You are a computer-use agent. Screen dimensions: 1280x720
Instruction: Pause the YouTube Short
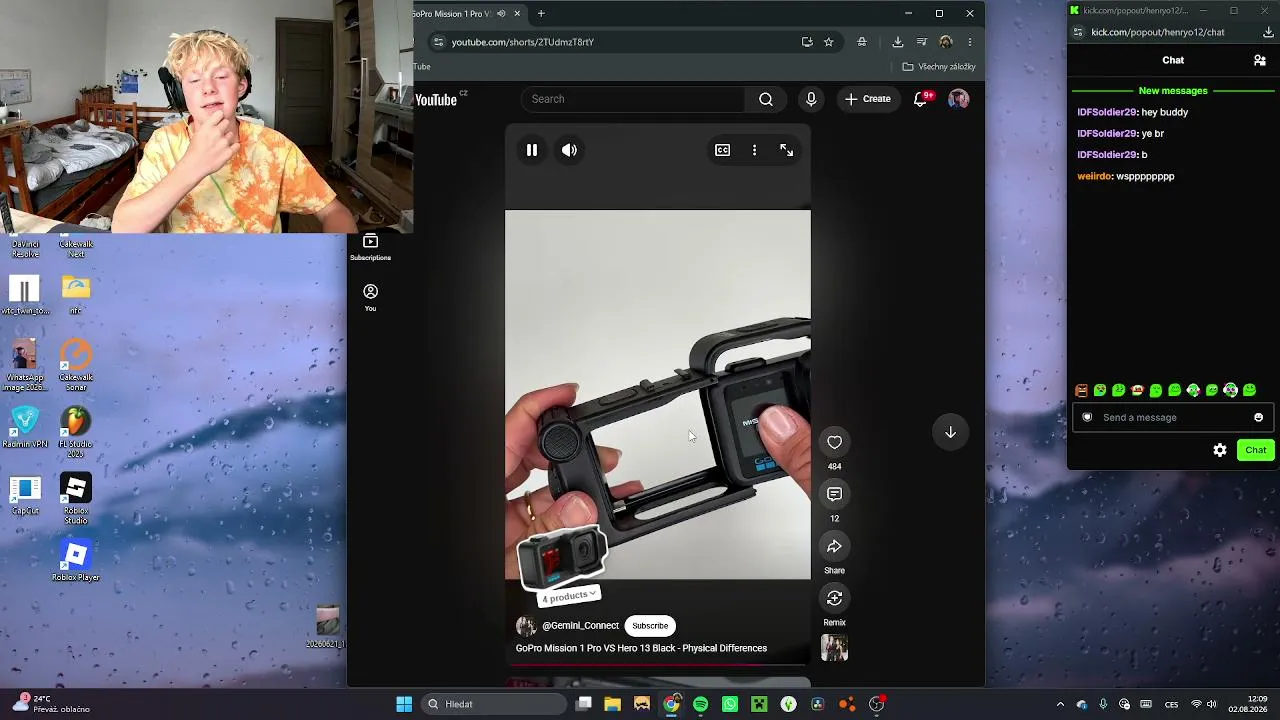(x=532, y=150)
